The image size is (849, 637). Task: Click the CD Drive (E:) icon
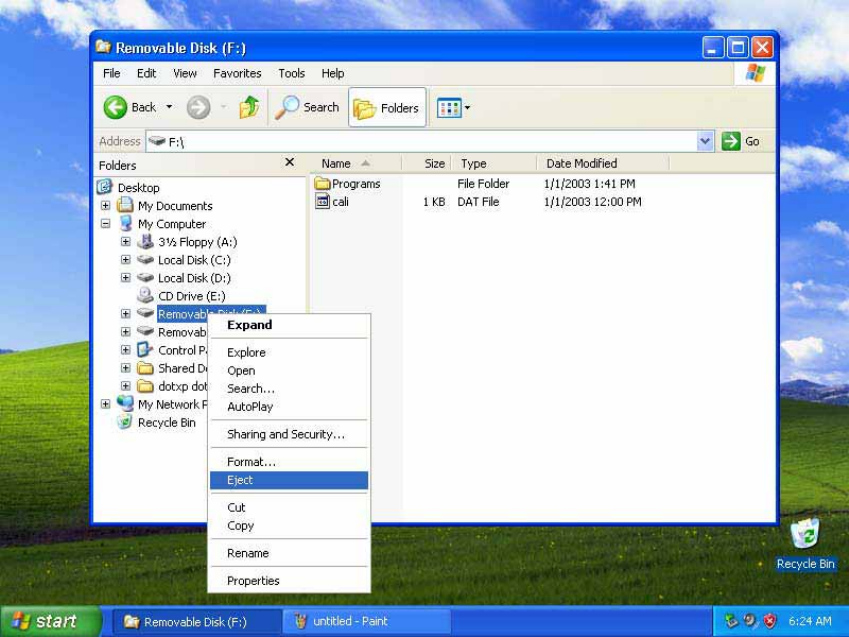[145, 295]
